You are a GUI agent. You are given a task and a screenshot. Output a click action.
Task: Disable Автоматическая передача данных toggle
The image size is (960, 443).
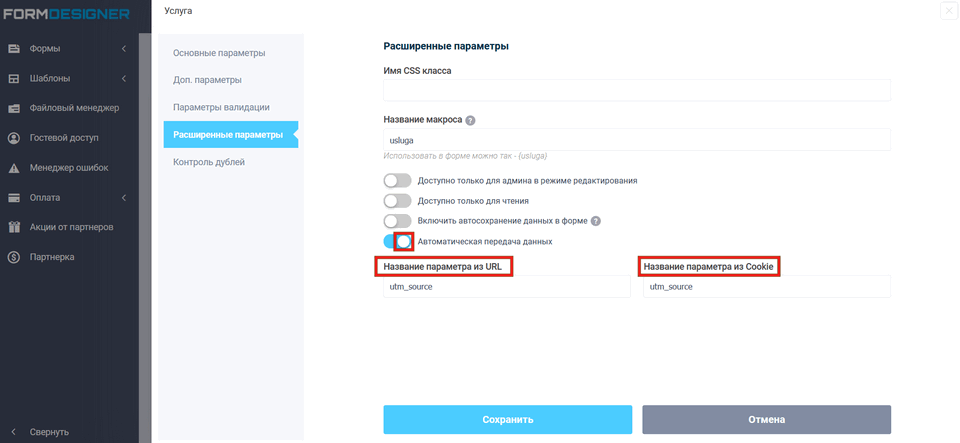(397, 241)
